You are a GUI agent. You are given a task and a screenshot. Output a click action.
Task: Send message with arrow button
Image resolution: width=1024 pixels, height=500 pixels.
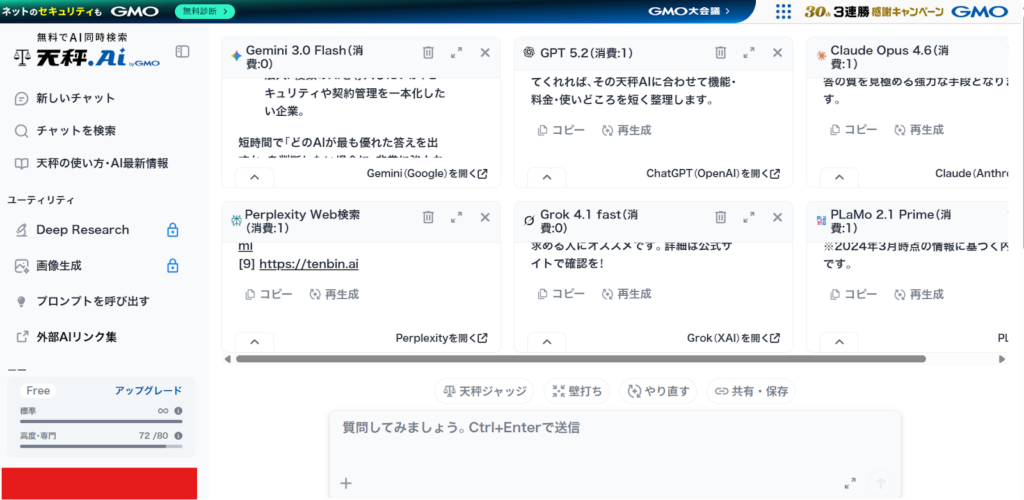tap(880, 483)
